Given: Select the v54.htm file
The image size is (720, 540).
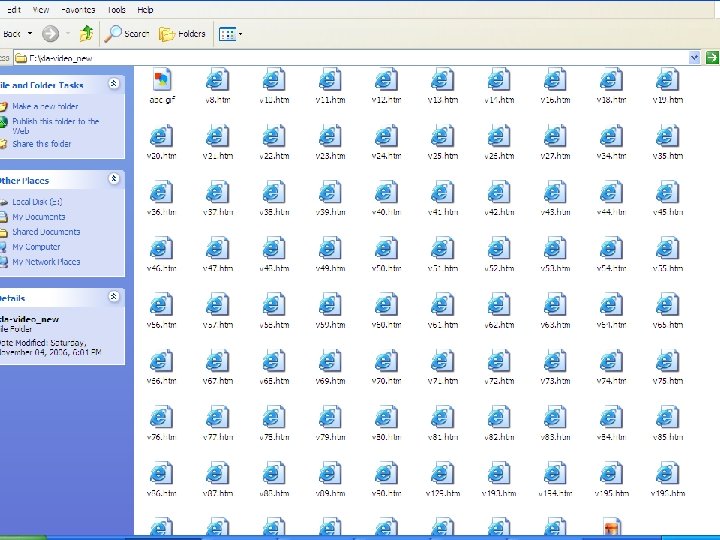Looking at the screenshot, I should click(x=611, y=255).
